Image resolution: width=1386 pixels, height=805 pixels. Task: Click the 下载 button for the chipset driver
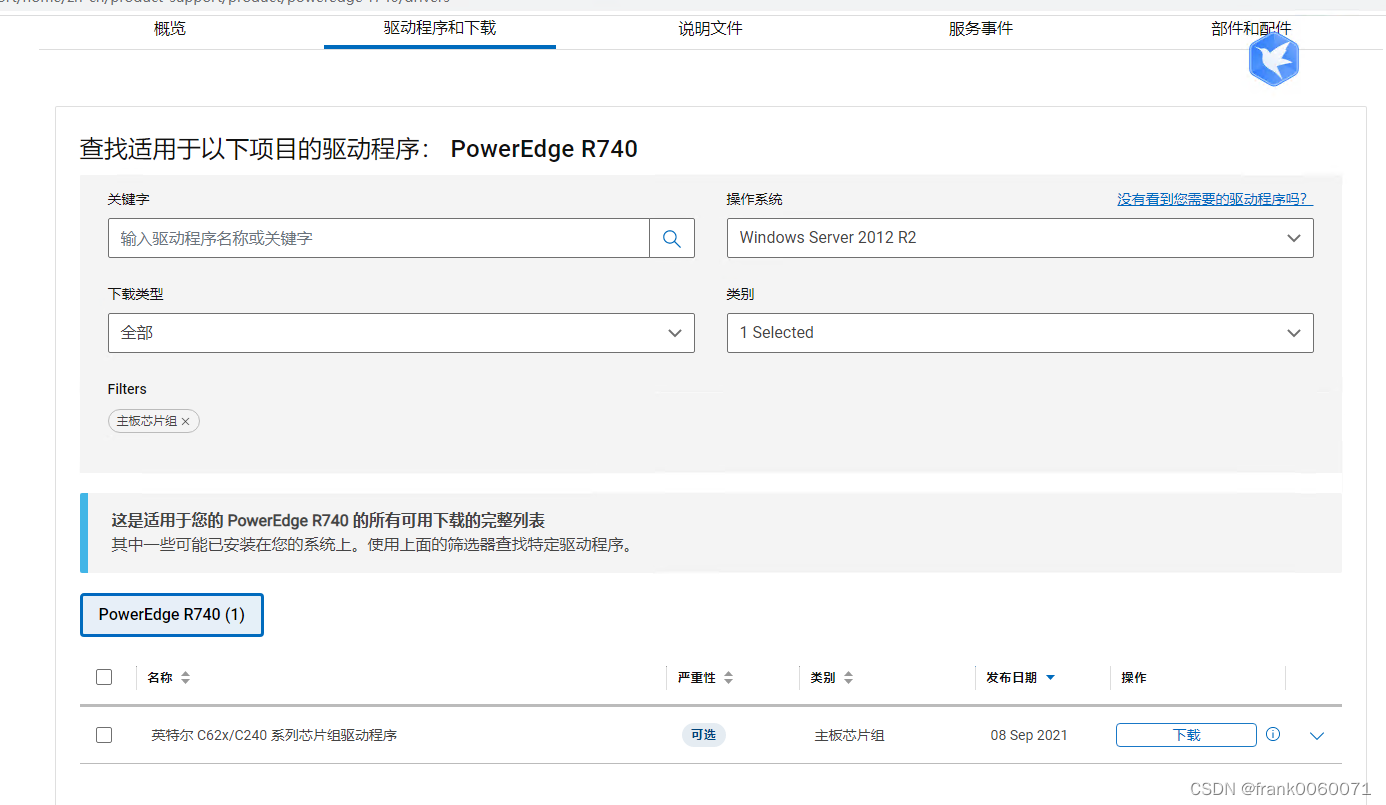pos(1186,735)
